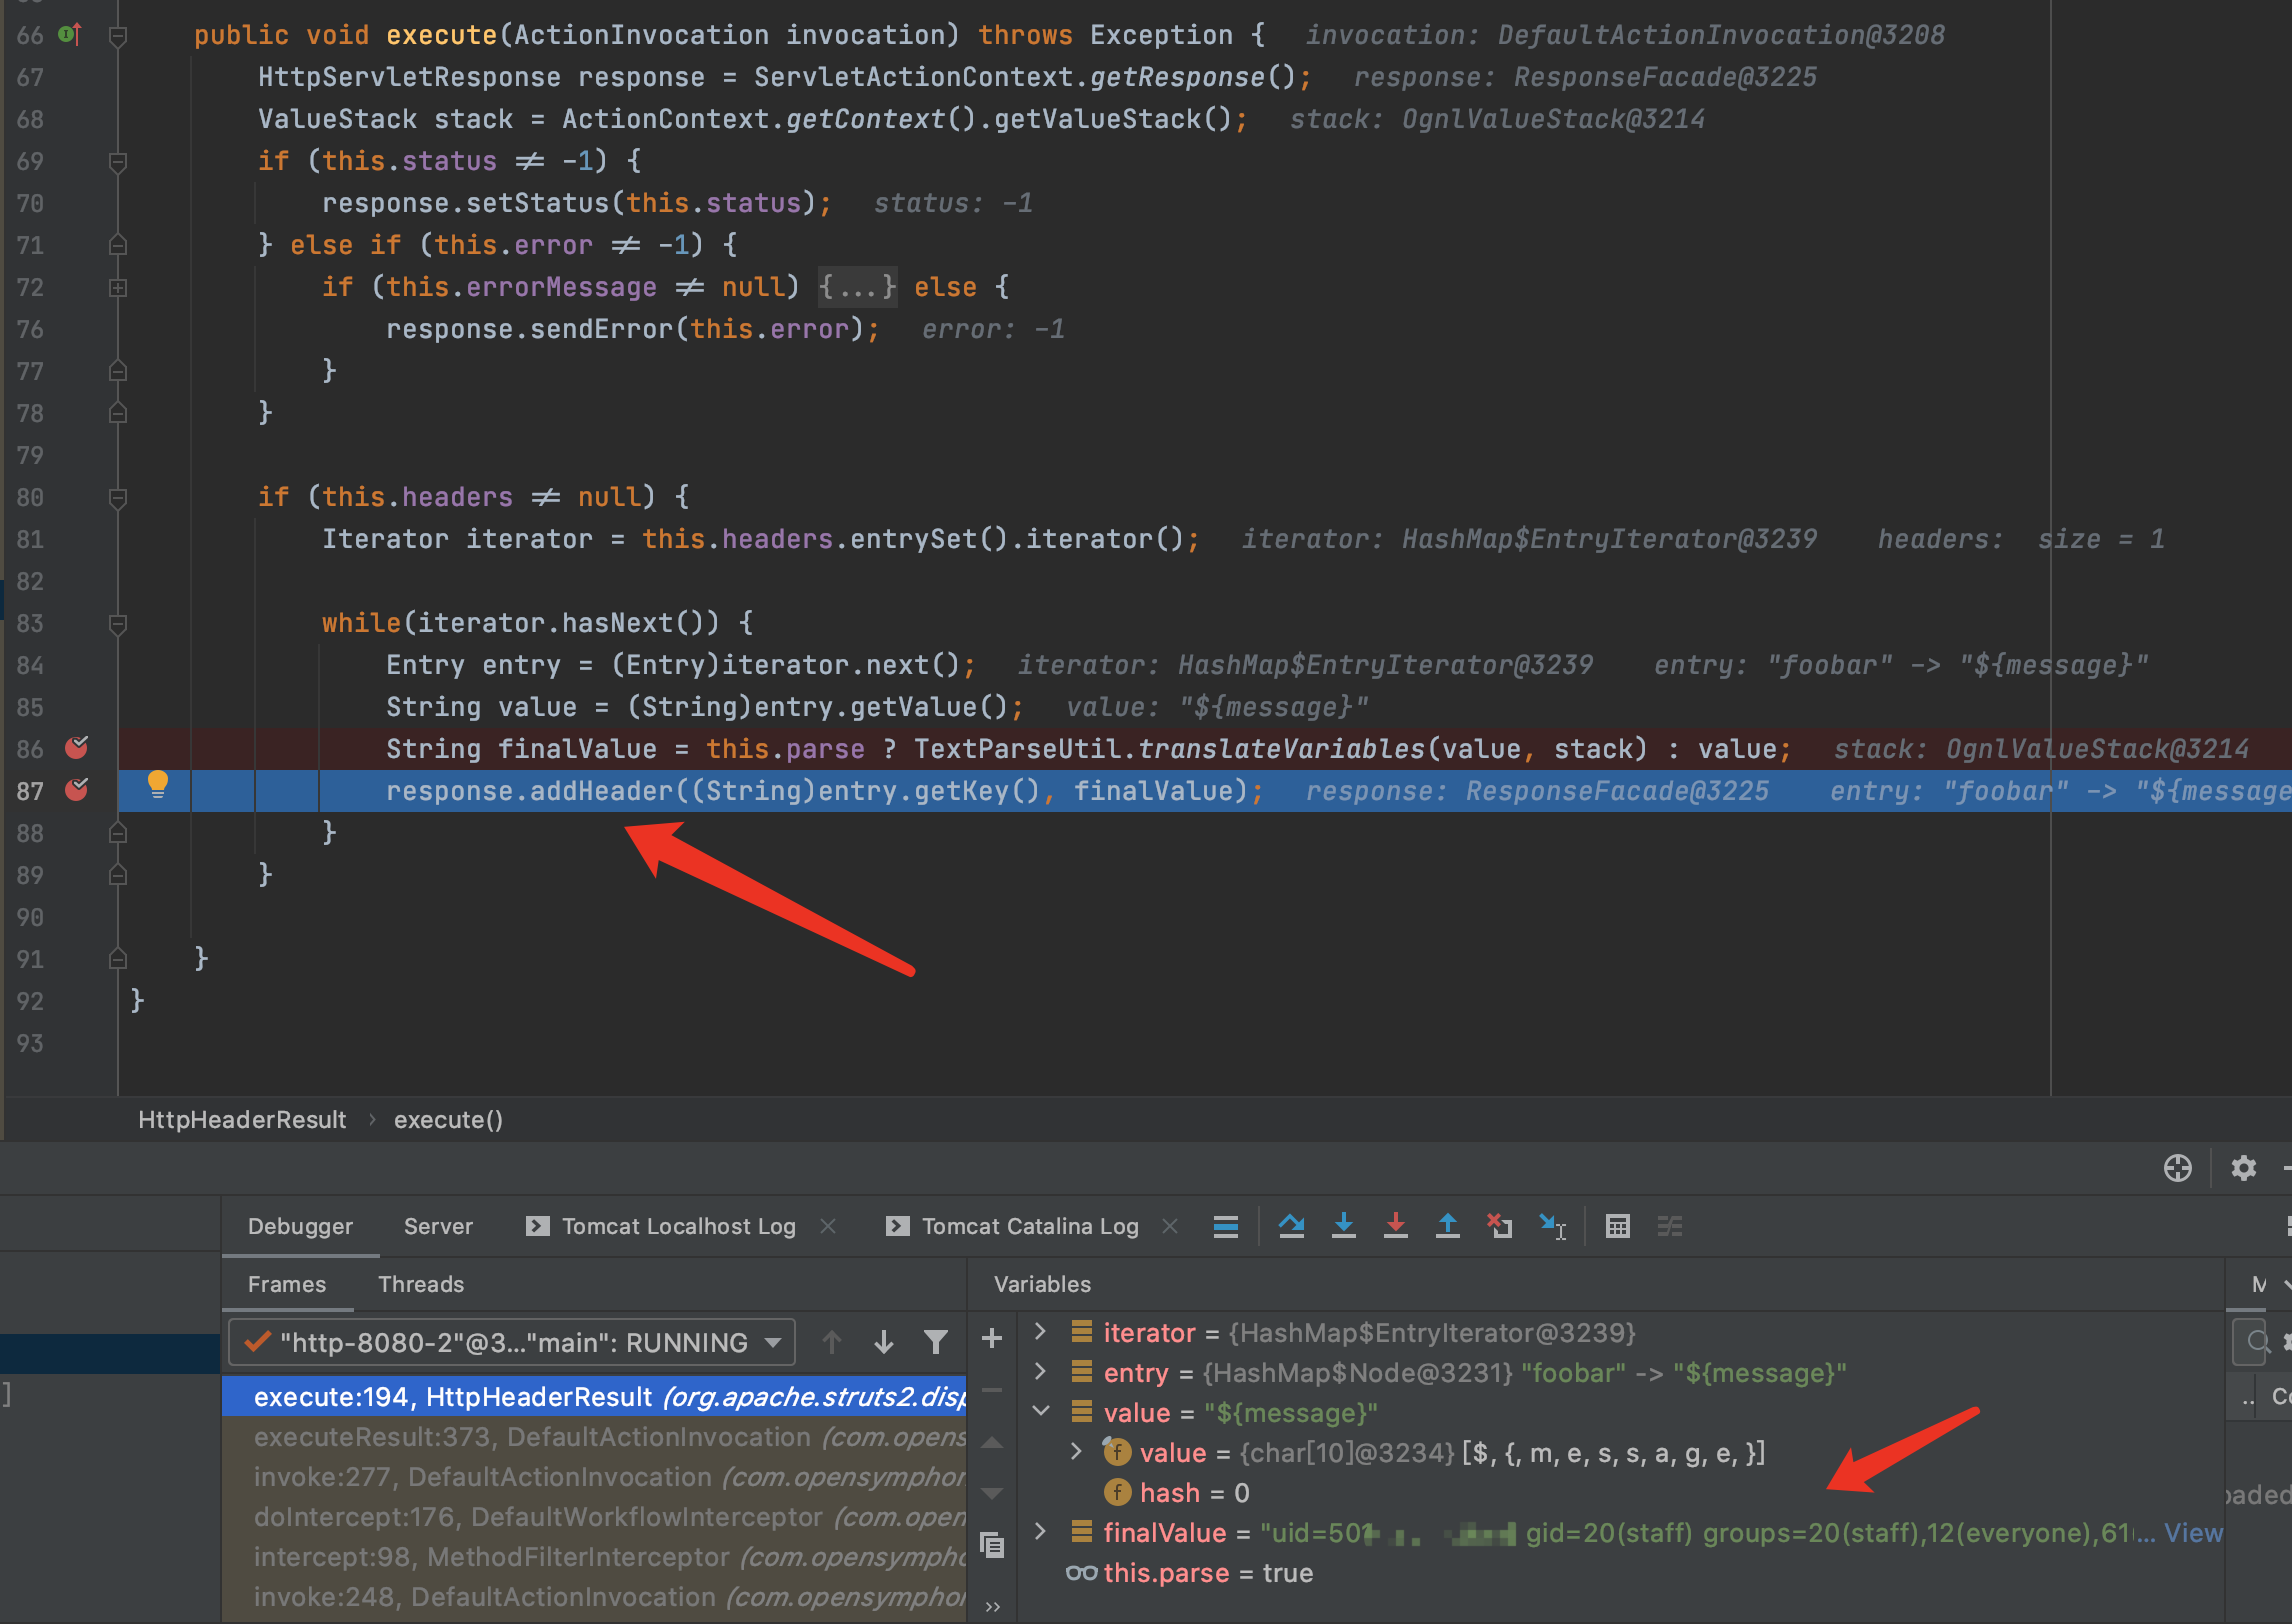Click execute() in the breadcrumb
The image size is (2292, 1624).
click(x=448, y=1120)
